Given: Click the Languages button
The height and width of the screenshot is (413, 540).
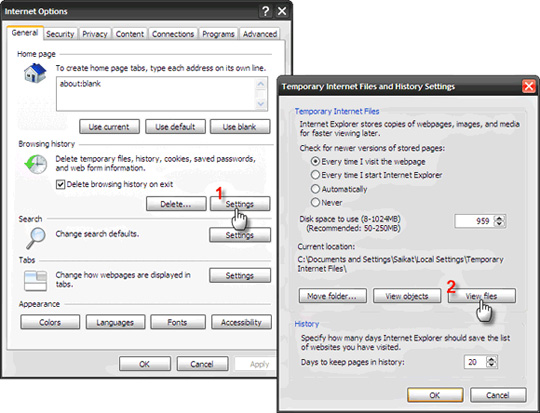Looking at the screenshot, I should coord(115,322).
